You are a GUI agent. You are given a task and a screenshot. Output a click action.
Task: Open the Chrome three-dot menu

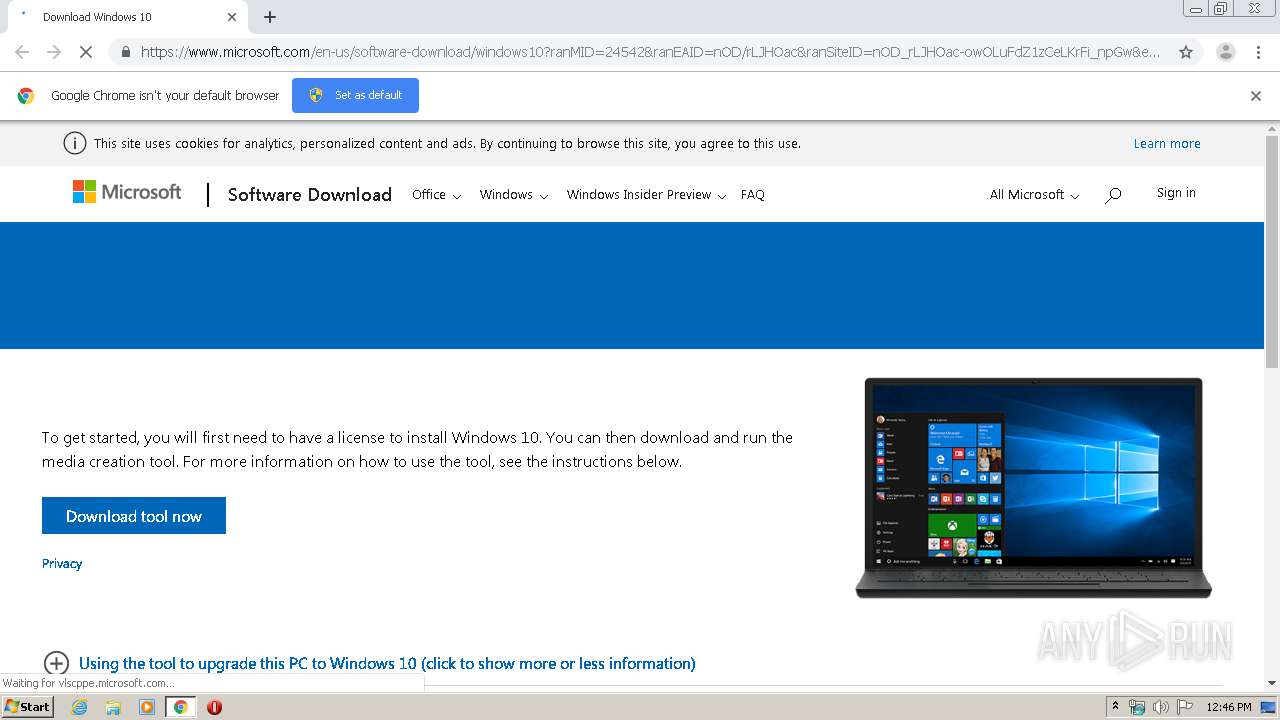click(1258, 52)
